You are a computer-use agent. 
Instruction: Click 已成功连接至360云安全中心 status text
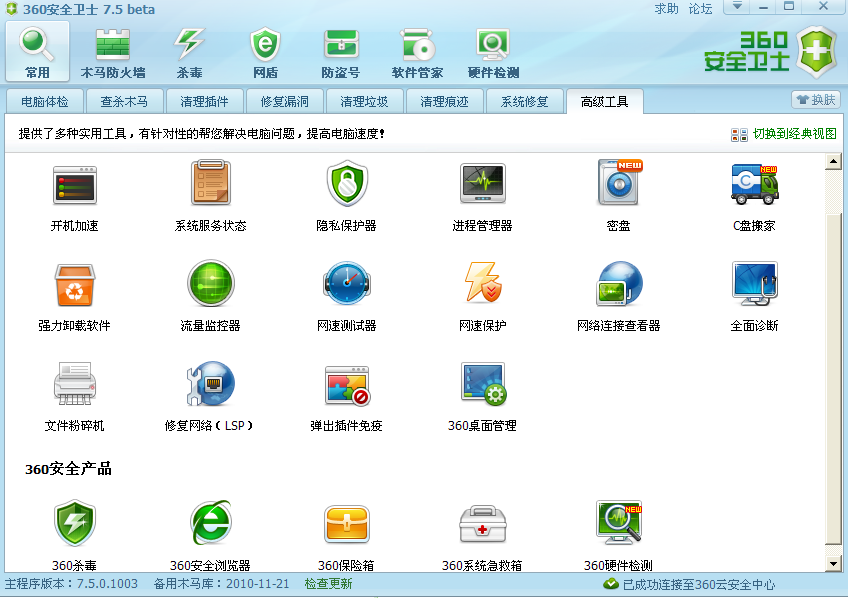699,584
